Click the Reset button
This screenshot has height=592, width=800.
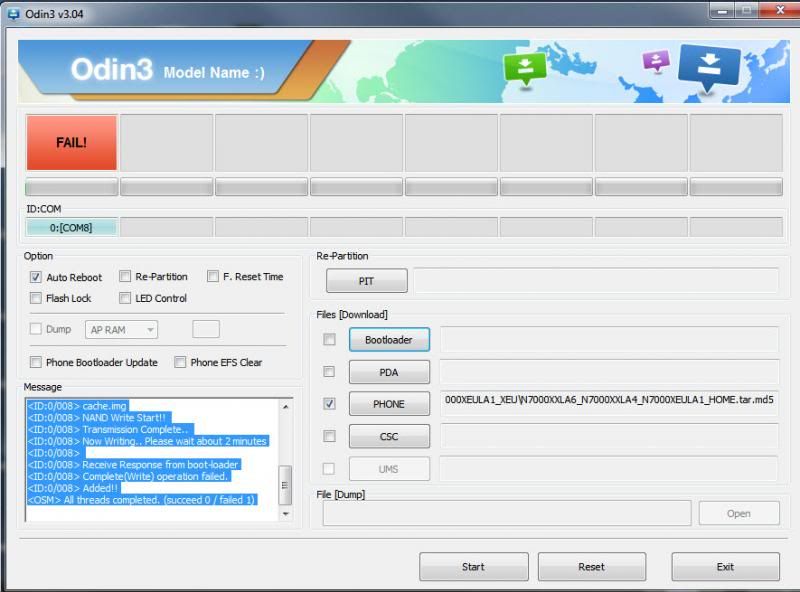pyautogui.click(x=592, y=566)
